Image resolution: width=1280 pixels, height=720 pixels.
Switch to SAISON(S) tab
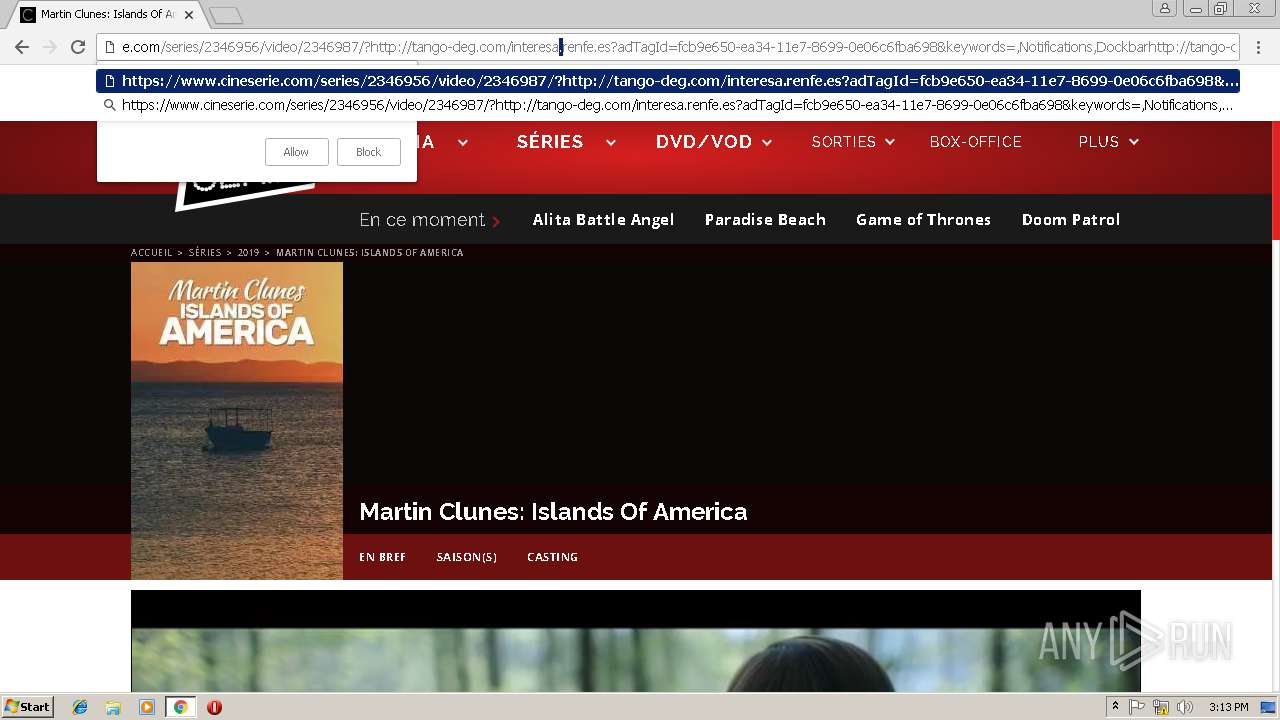(467, 557)
